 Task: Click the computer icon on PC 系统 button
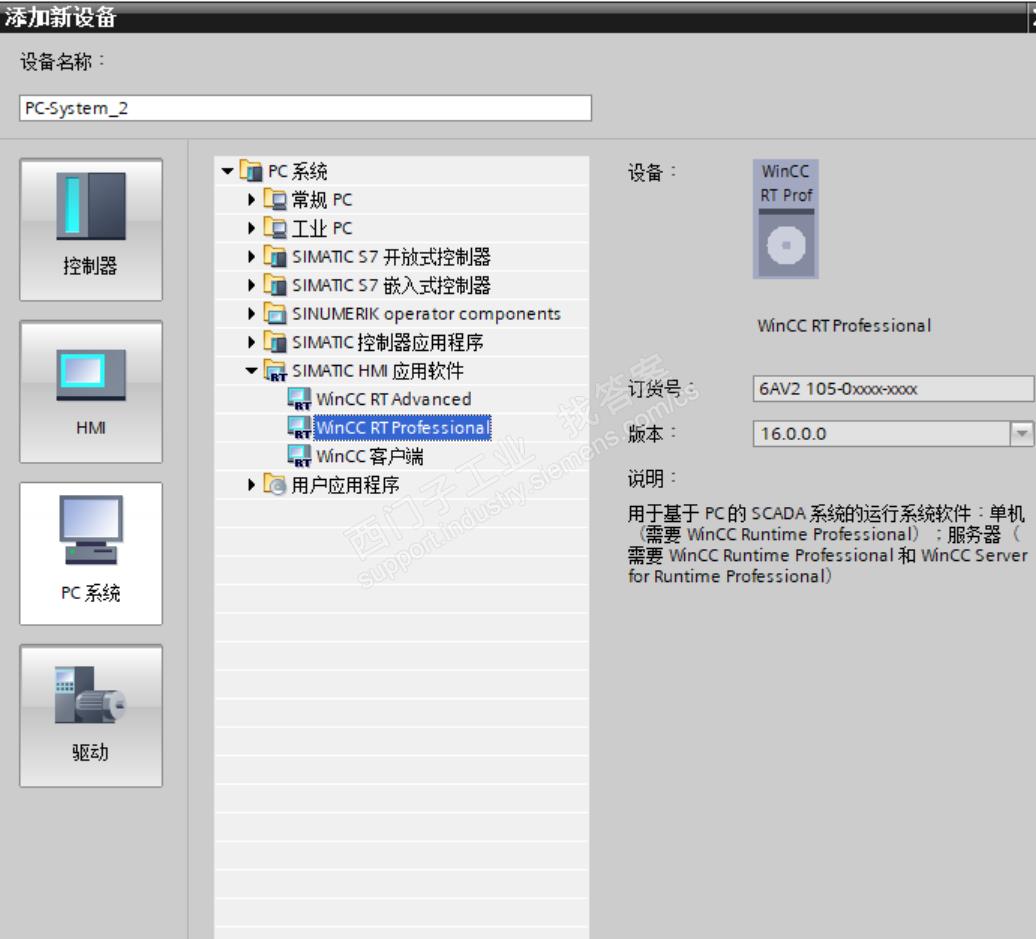pos(91,530)
